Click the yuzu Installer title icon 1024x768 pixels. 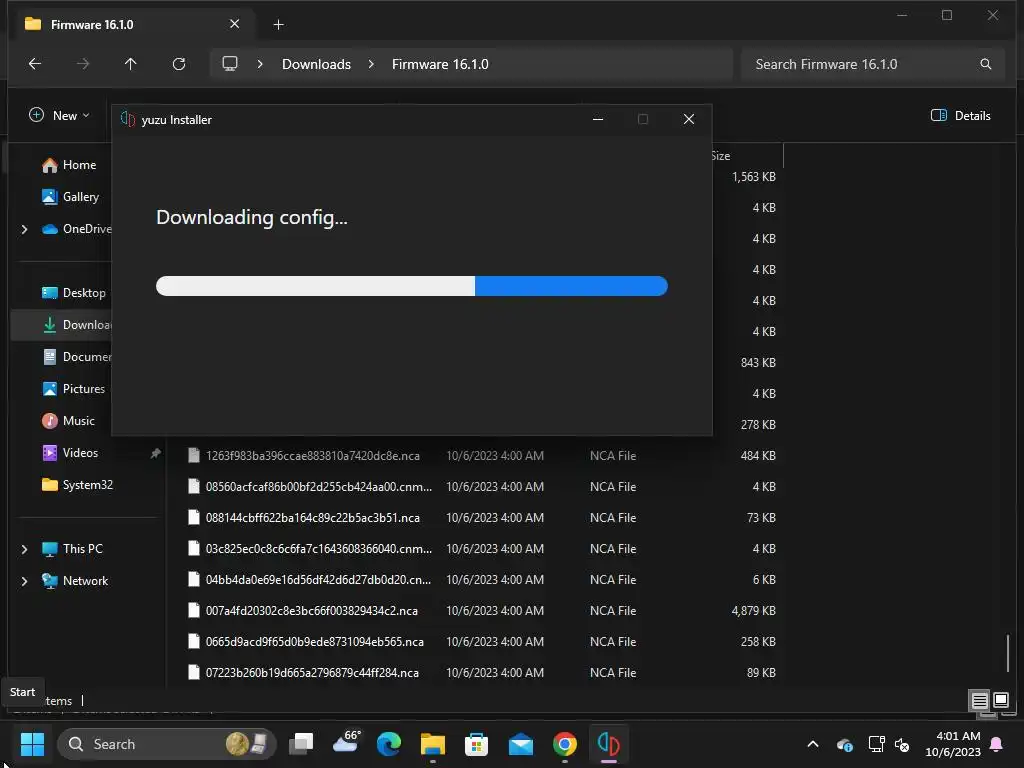[x=128, y=120]
